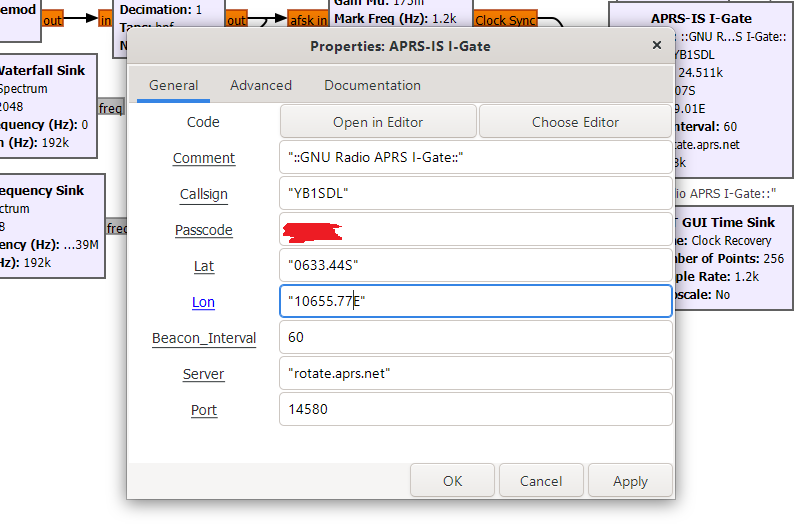Cancel the properties dialog
Image resolution: width=799 pixels, height=530 pixels.
(x=541, y=481)
